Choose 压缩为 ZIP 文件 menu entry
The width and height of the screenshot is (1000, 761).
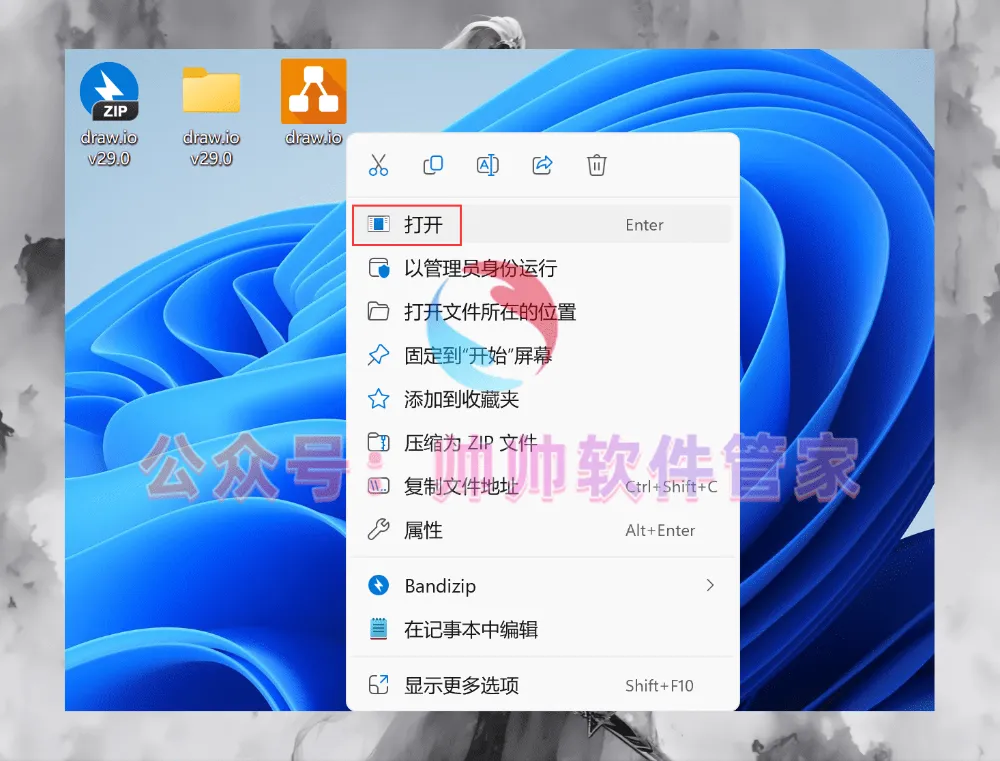click(541, 443)
